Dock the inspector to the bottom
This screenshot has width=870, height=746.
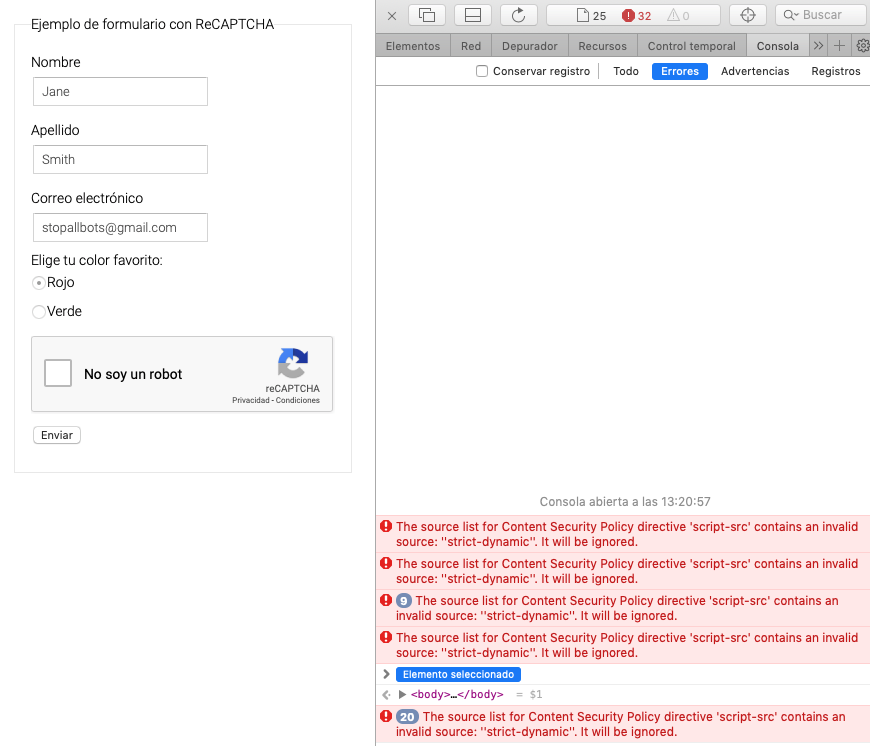pyautogui.click(x=471, y=14)
